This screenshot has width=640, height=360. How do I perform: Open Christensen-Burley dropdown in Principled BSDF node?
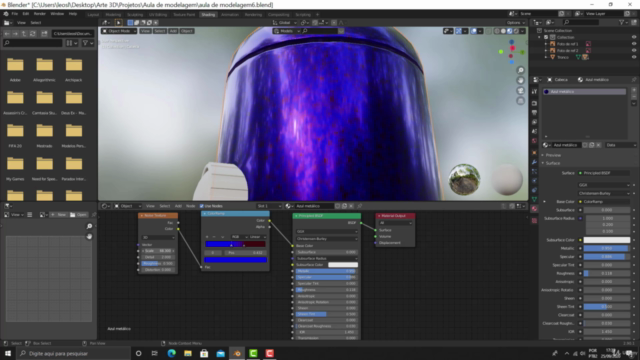point(327,239)
